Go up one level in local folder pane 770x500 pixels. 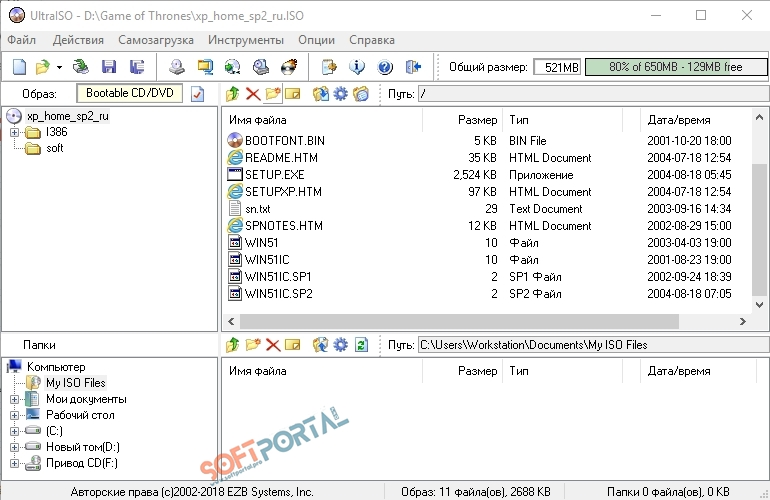(232, 345)
